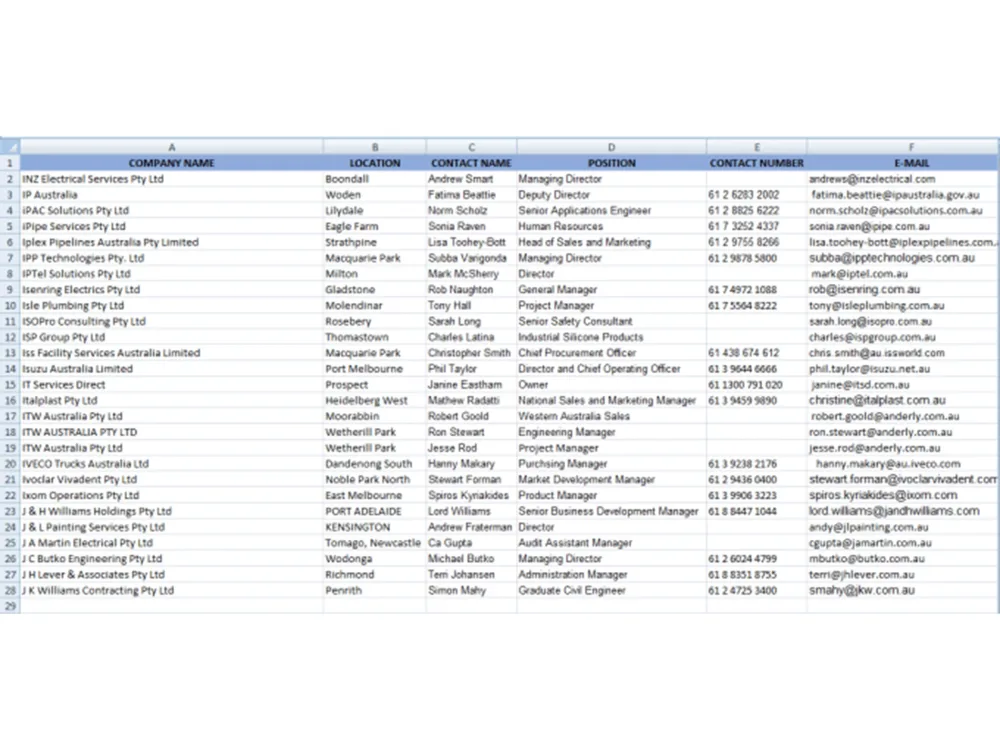Select cell J H Lever & Associates Pty Ltd
This screenshot has width=1000, height=750.
172,575
